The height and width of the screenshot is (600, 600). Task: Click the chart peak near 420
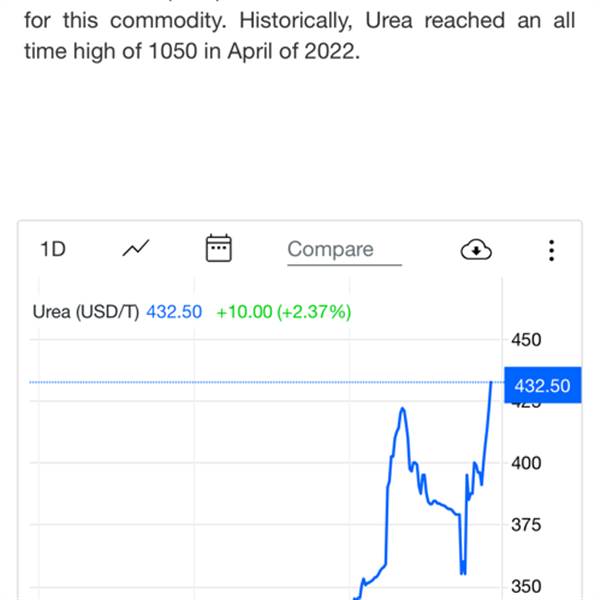pyautogui.click(x=403, y=409)
